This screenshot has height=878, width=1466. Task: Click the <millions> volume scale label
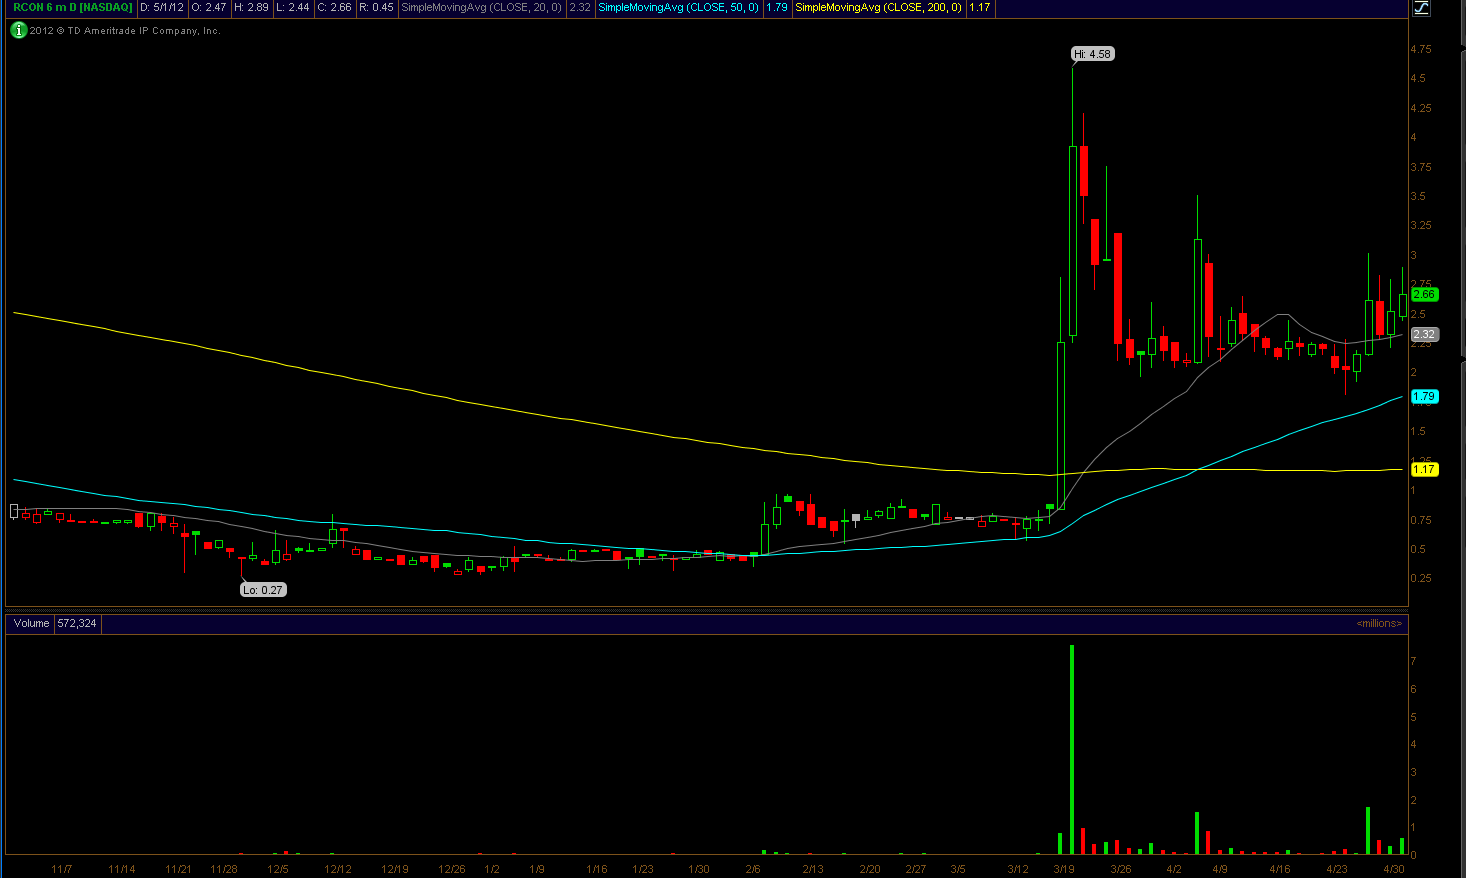[1378, 623]
